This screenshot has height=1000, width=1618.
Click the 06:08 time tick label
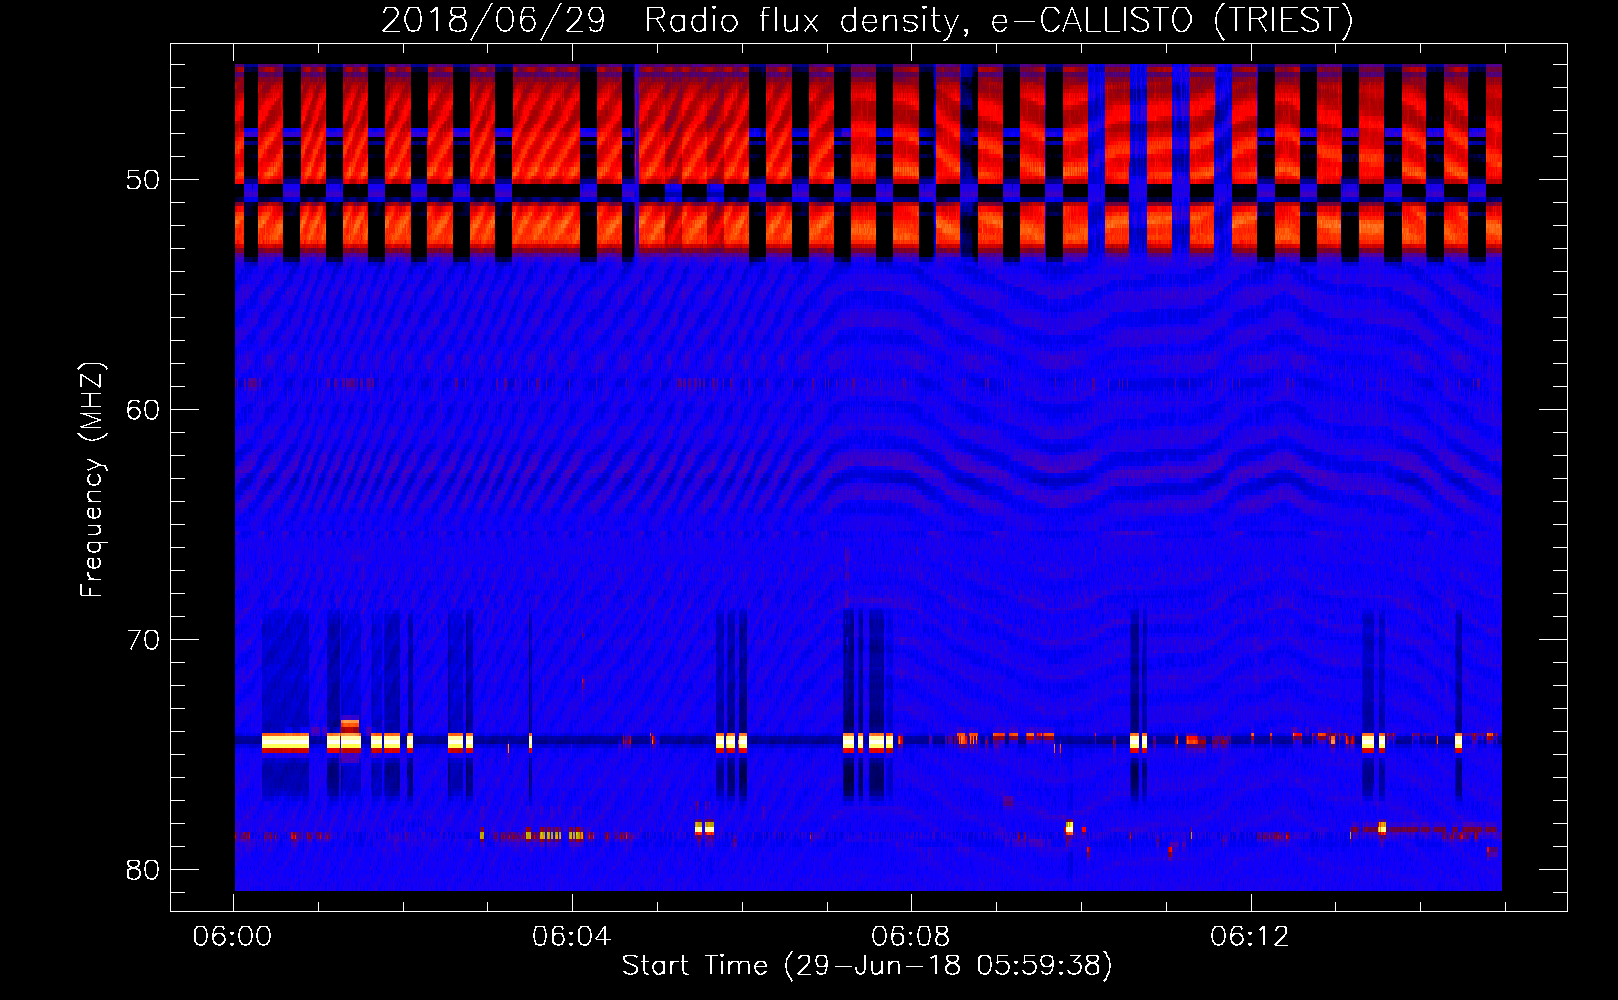(910, 937)
